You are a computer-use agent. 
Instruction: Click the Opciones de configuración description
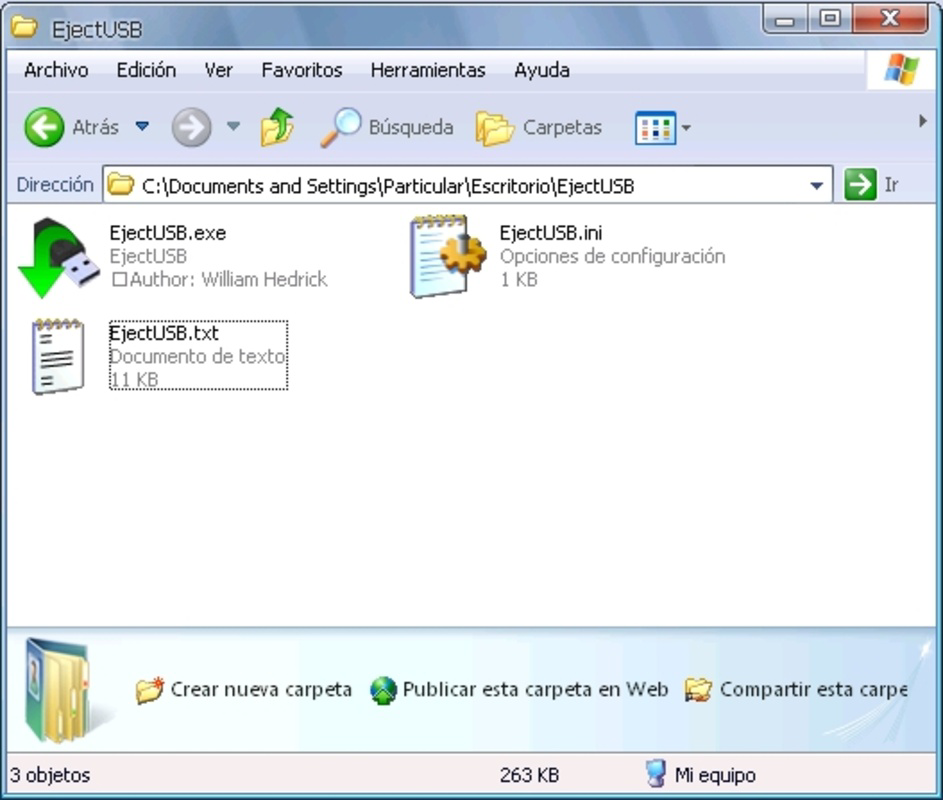click(612, 256)
